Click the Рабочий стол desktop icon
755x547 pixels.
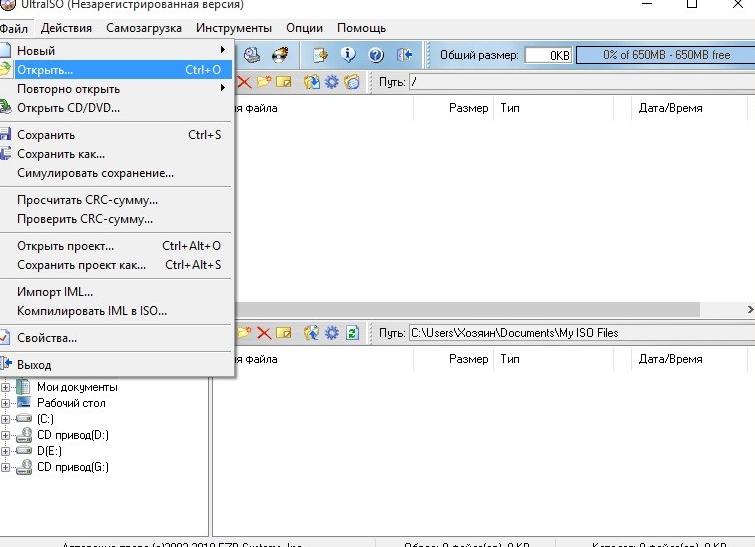[23, 403]
